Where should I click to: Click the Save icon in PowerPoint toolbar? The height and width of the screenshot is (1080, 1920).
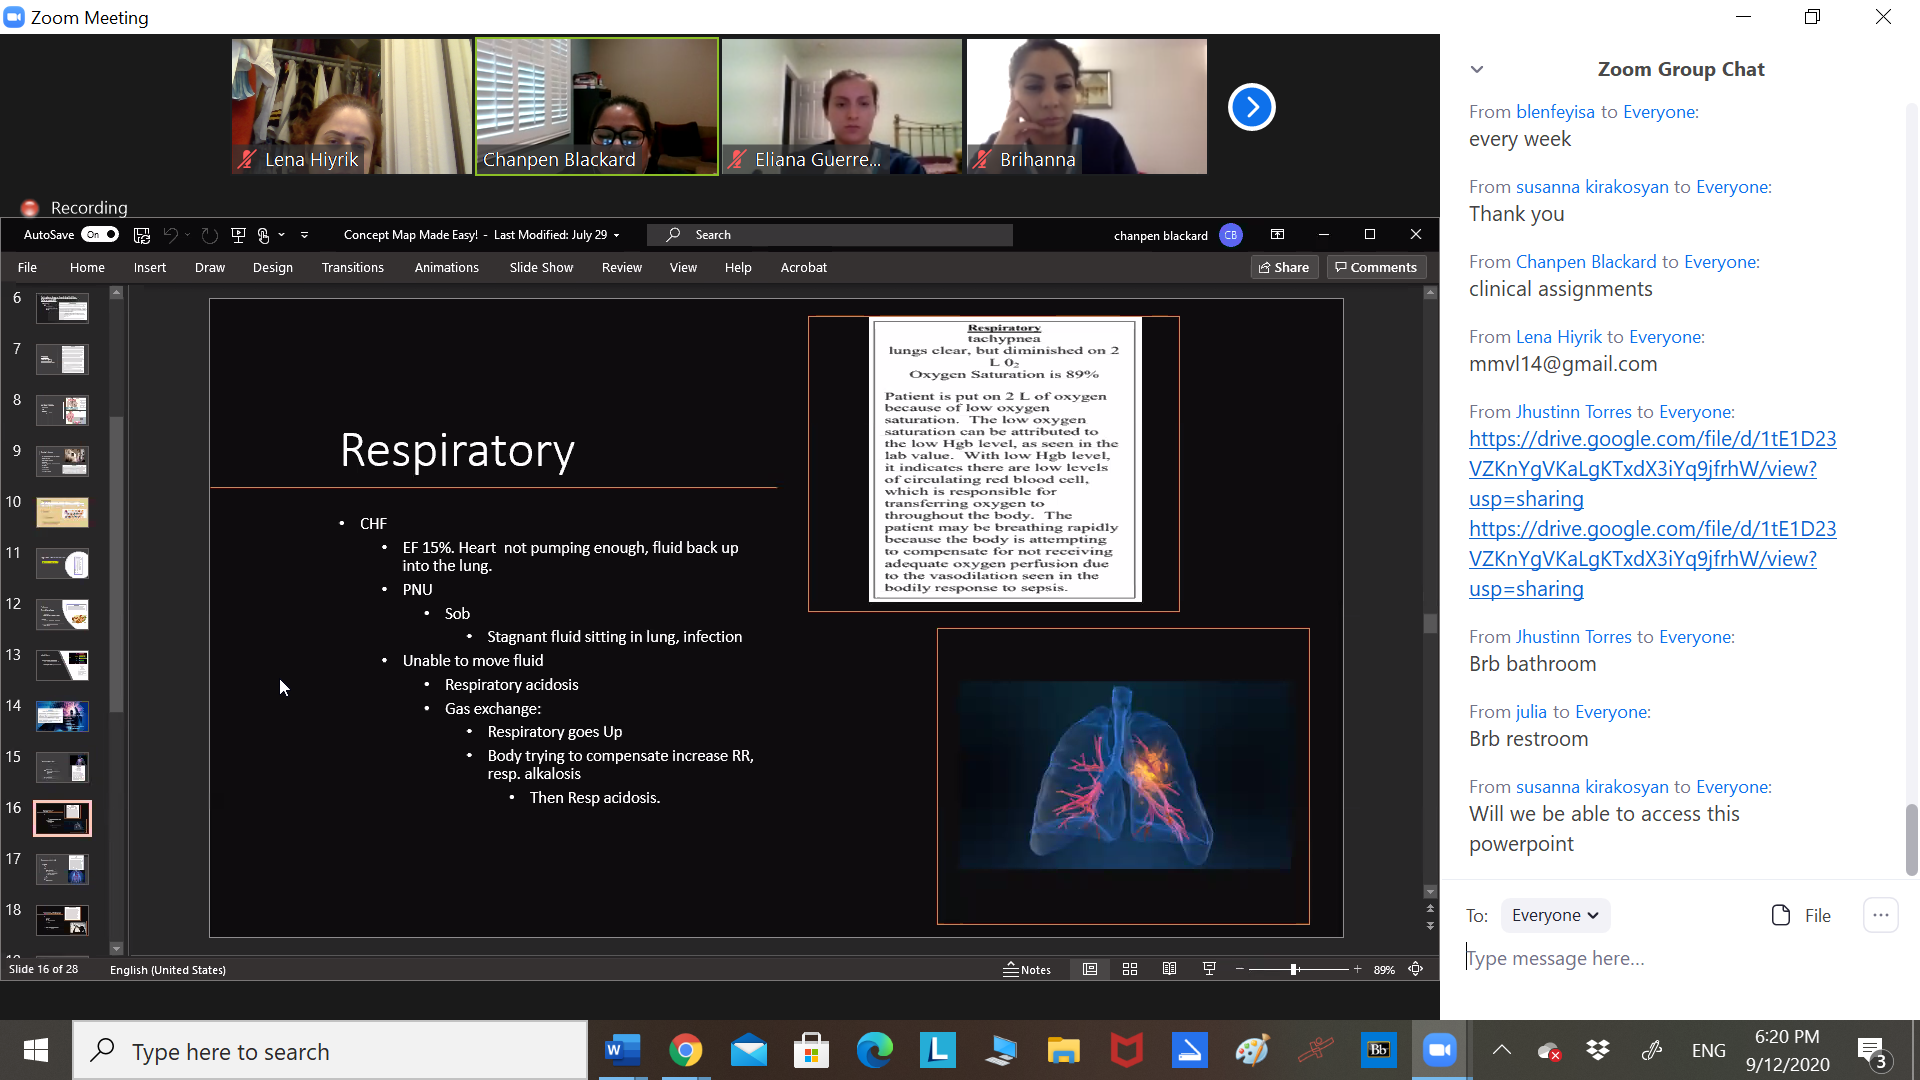[x=142, y=235]
